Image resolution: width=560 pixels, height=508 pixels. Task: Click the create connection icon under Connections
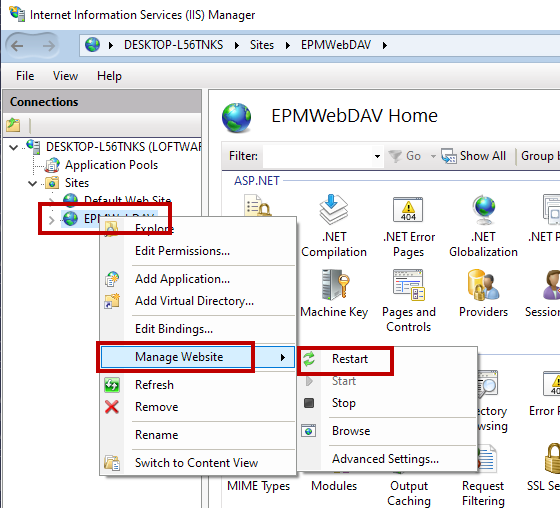13,125
